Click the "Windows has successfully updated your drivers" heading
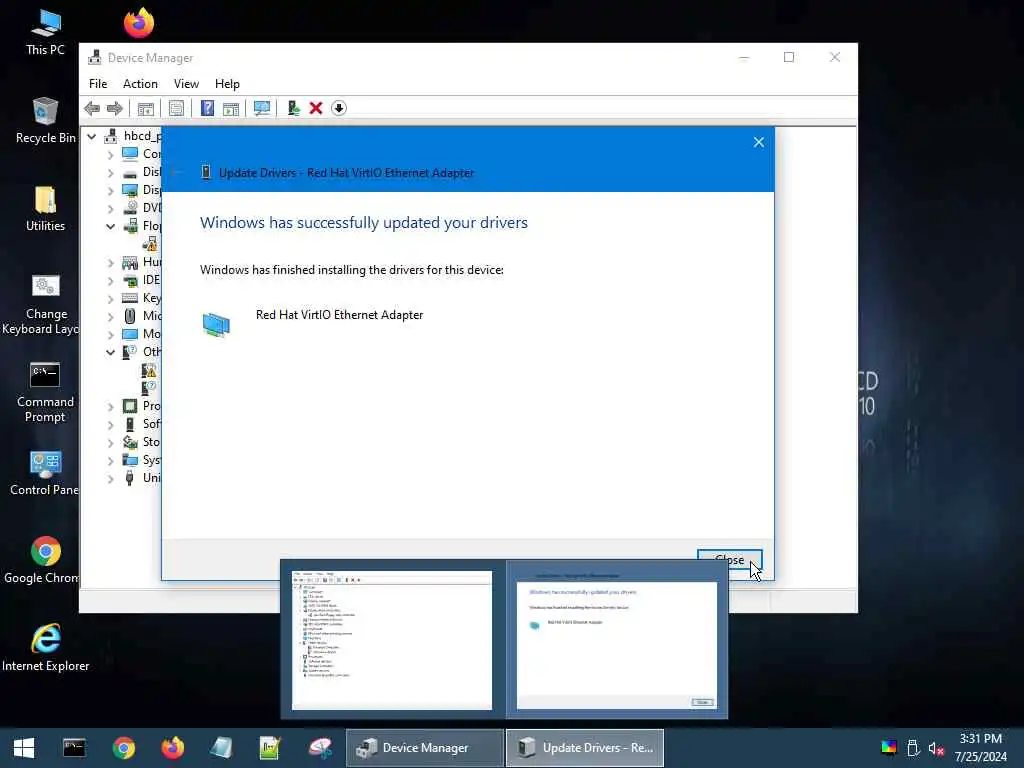This screenshot has height=768, width=1024. (x=364, y=223)
